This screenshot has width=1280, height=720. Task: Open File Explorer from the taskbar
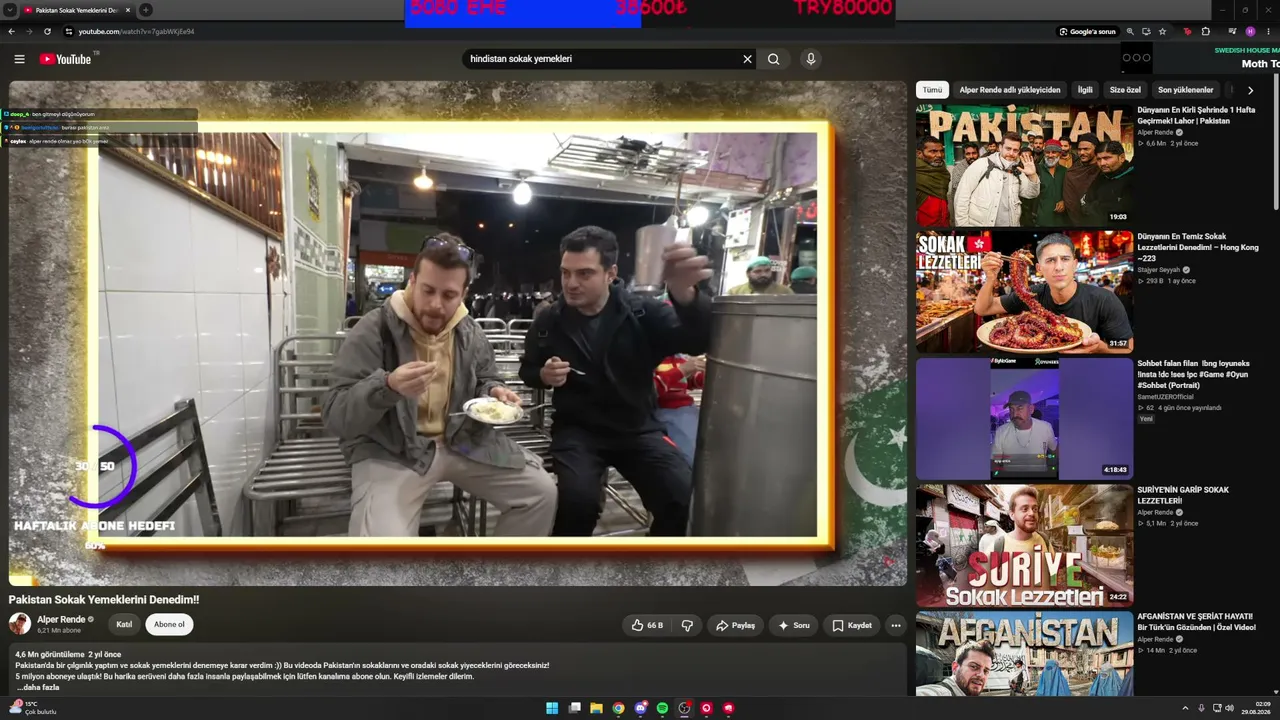coord(596,708)
